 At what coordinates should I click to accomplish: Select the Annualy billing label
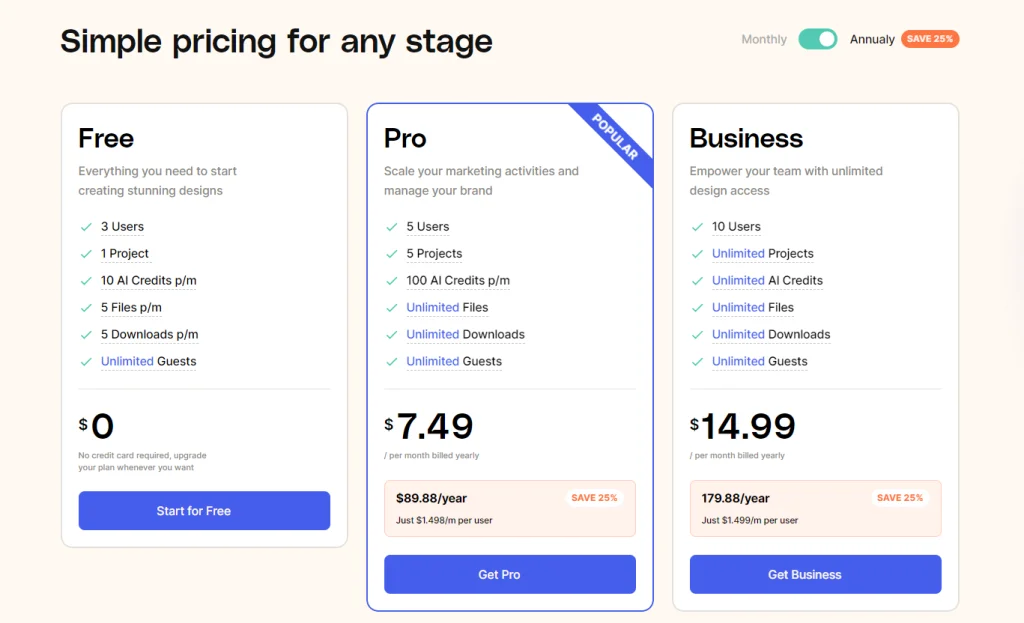pos(872,40)
